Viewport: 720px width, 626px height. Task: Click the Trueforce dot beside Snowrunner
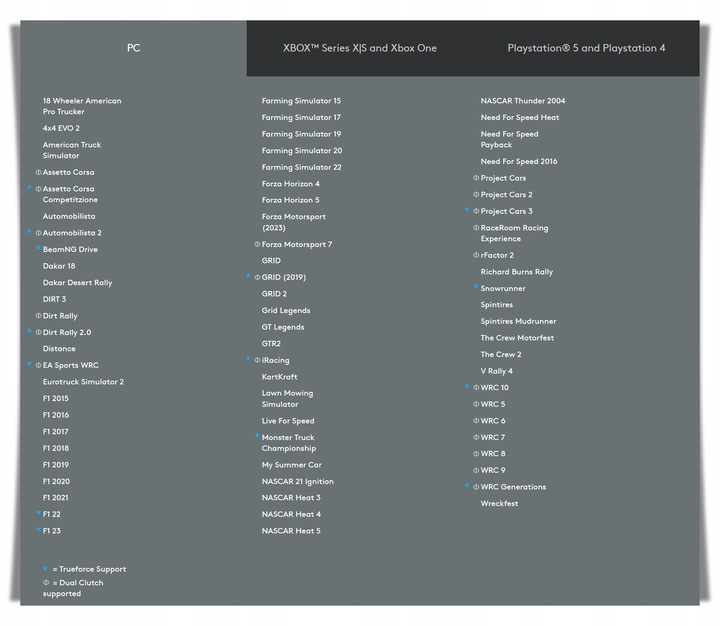tap(476, 287)
